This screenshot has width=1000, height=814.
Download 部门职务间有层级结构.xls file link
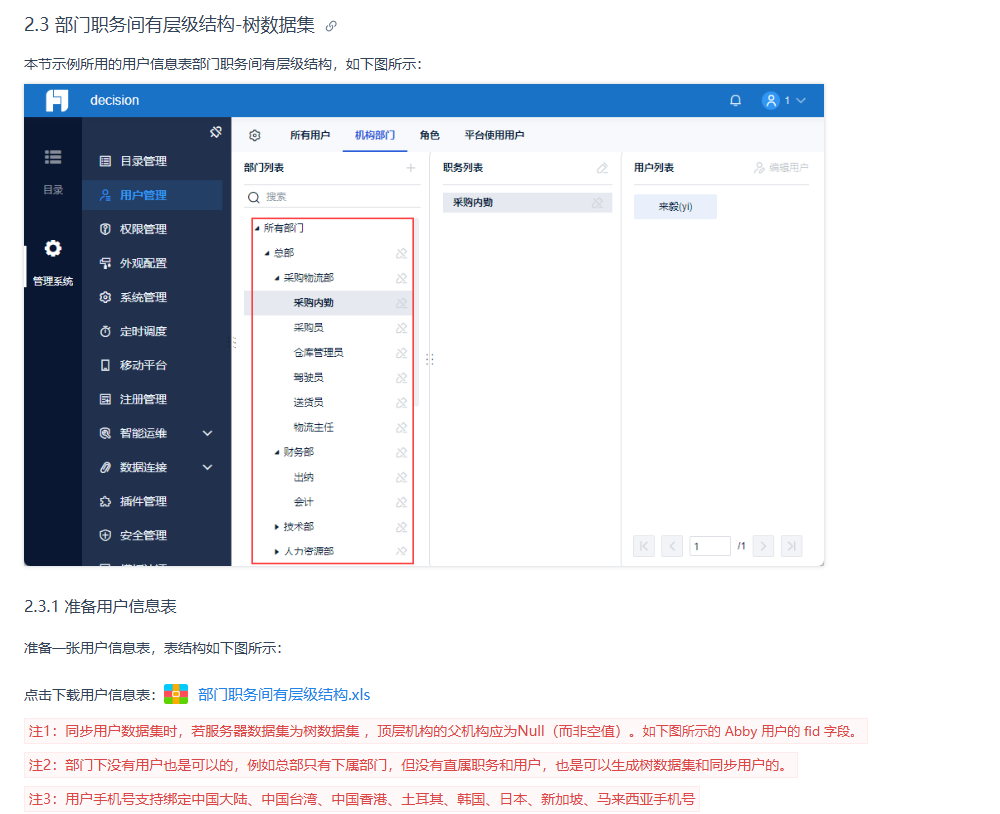click(284, 695)
